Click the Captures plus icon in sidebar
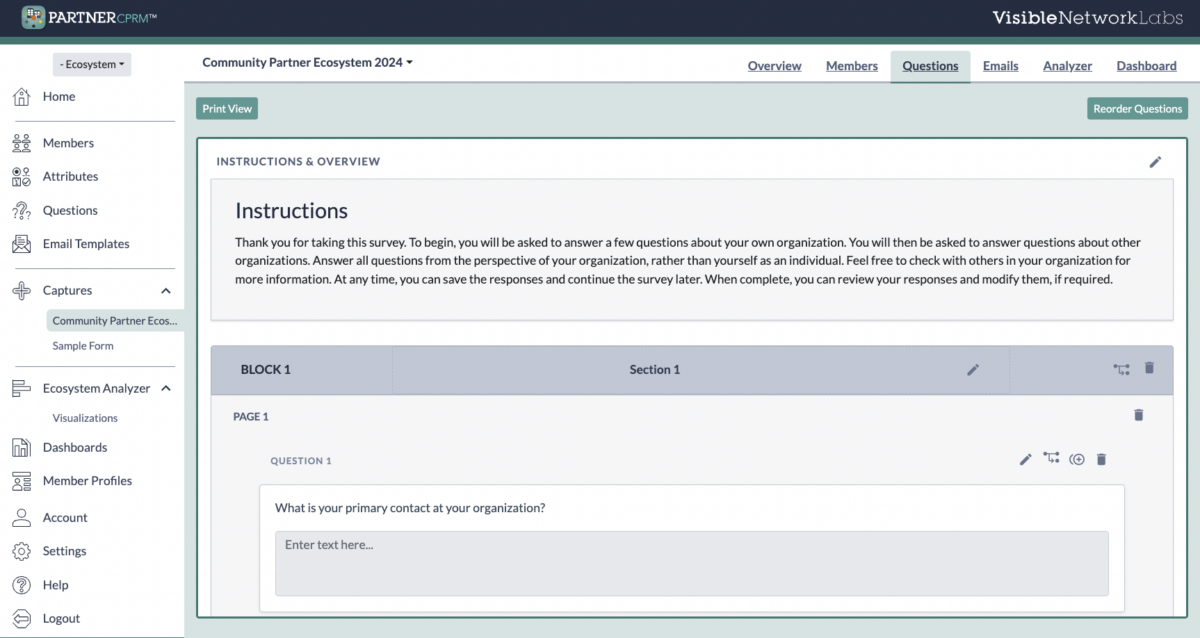The height and width of the screenshot is (638, 1200). (21, 291)
